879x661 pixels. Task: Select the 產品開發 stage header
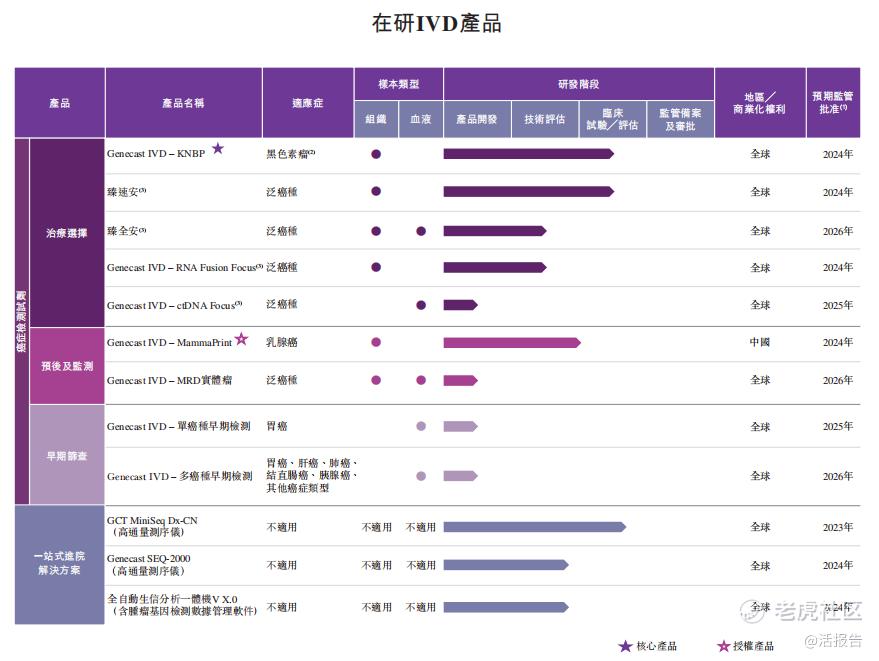477,119
